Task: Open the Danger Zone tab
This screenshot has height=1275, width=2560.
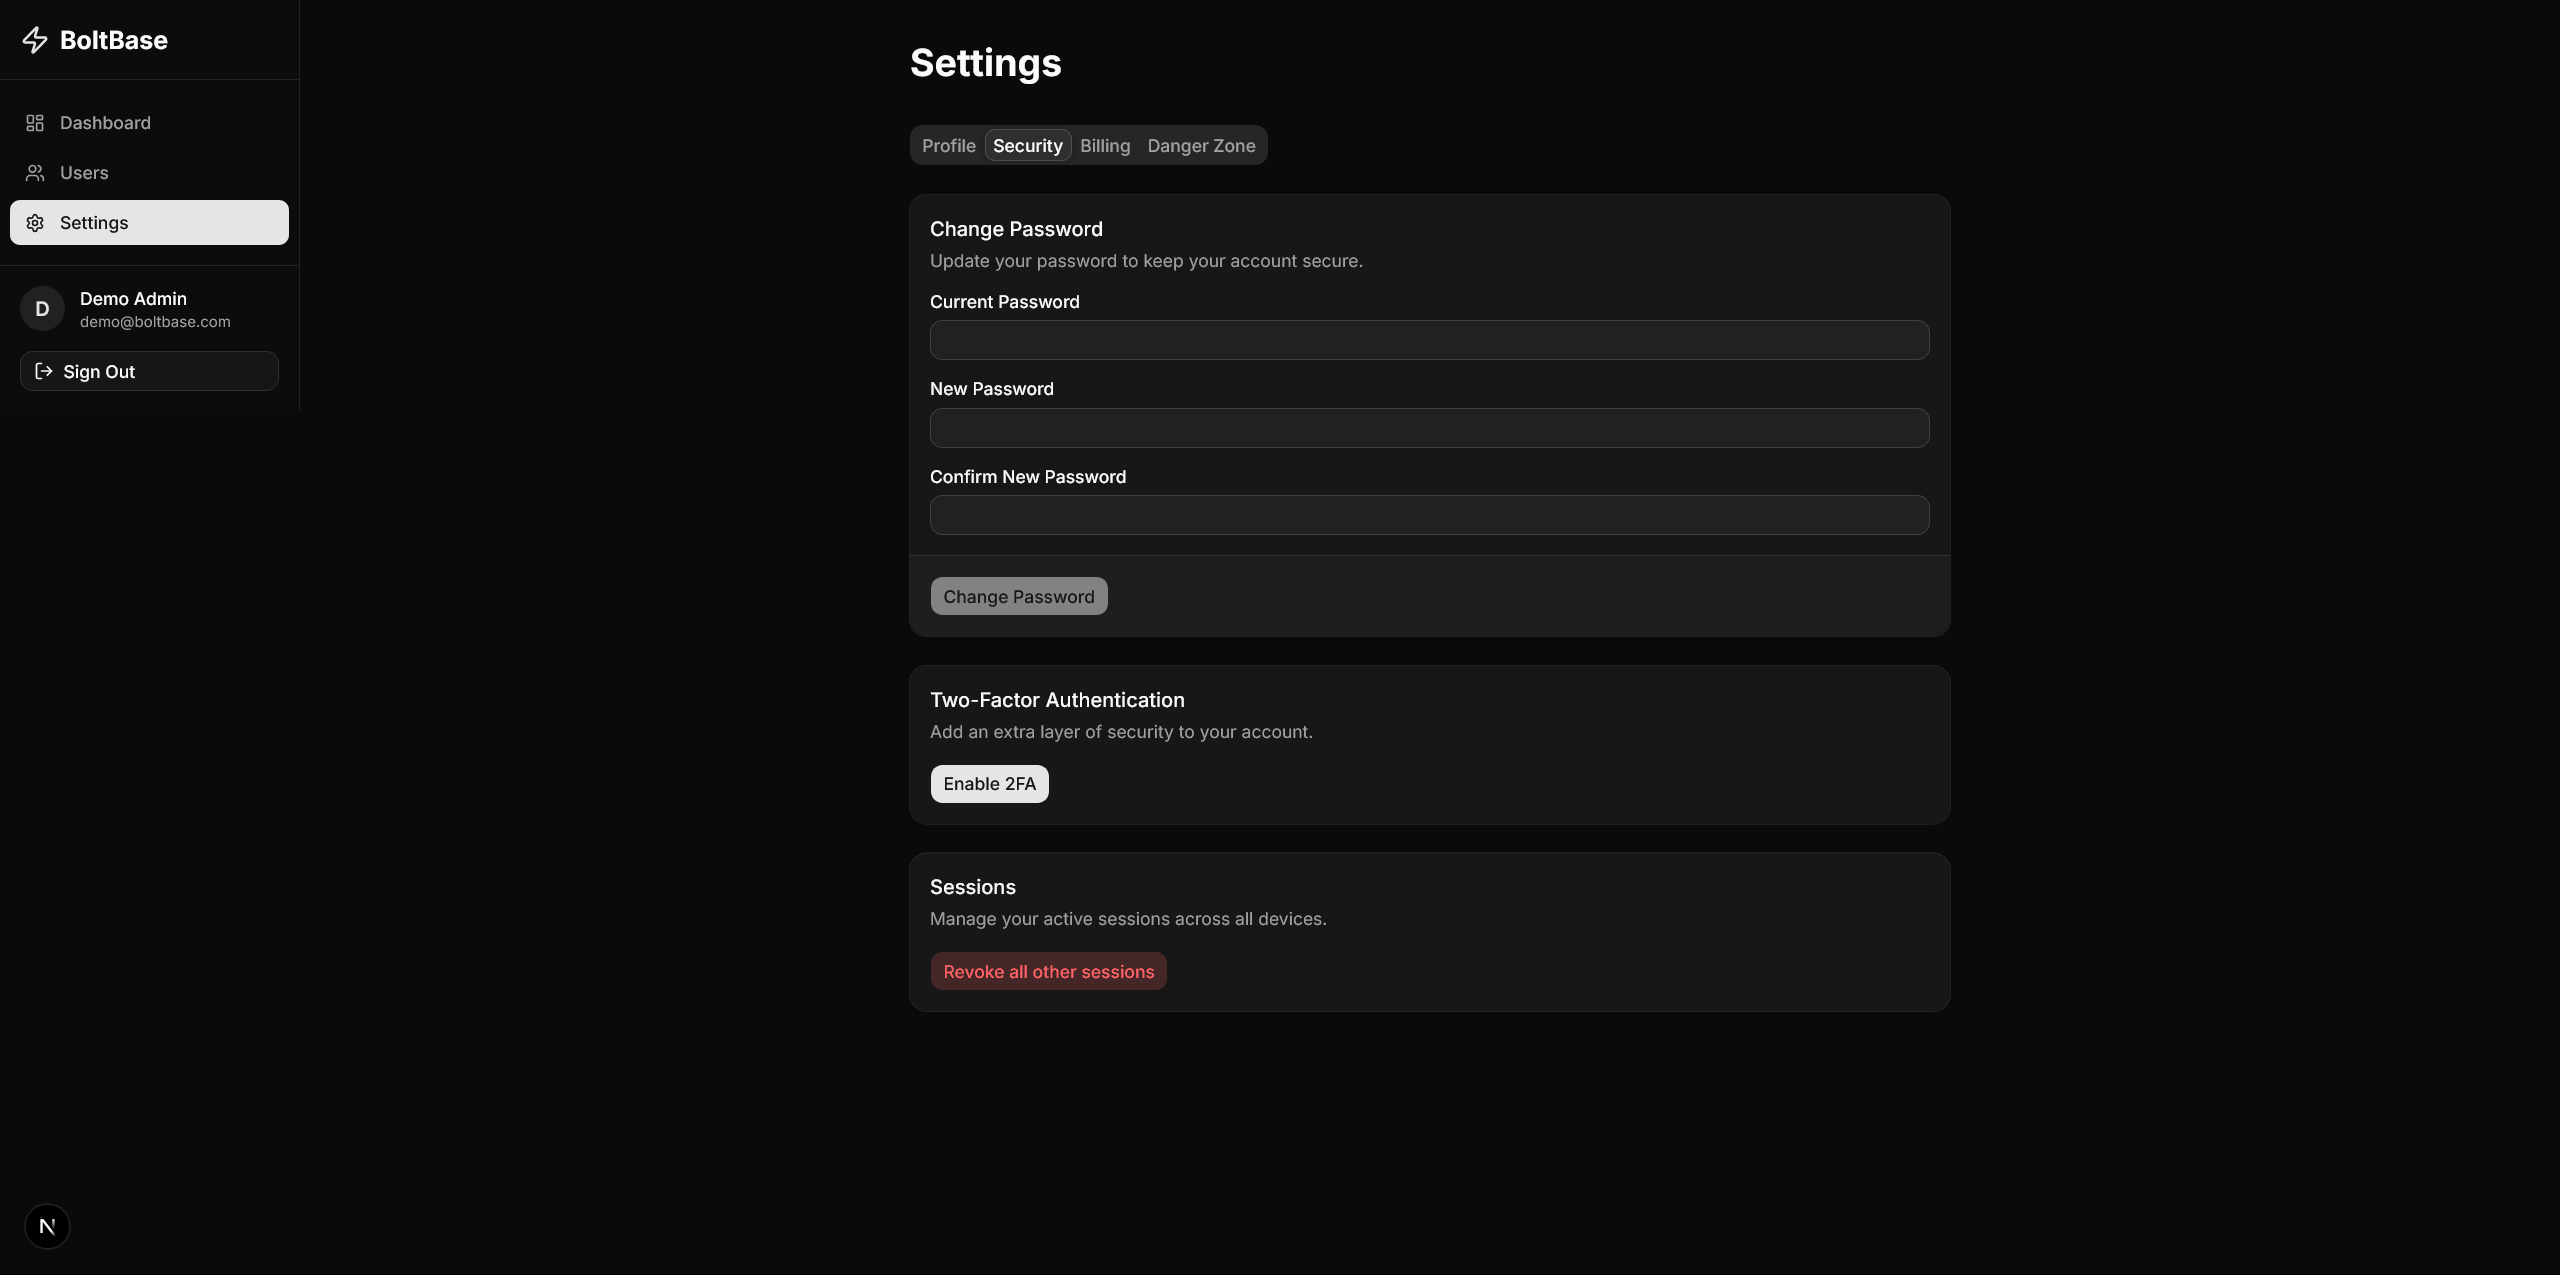Action: point(1200,145)
